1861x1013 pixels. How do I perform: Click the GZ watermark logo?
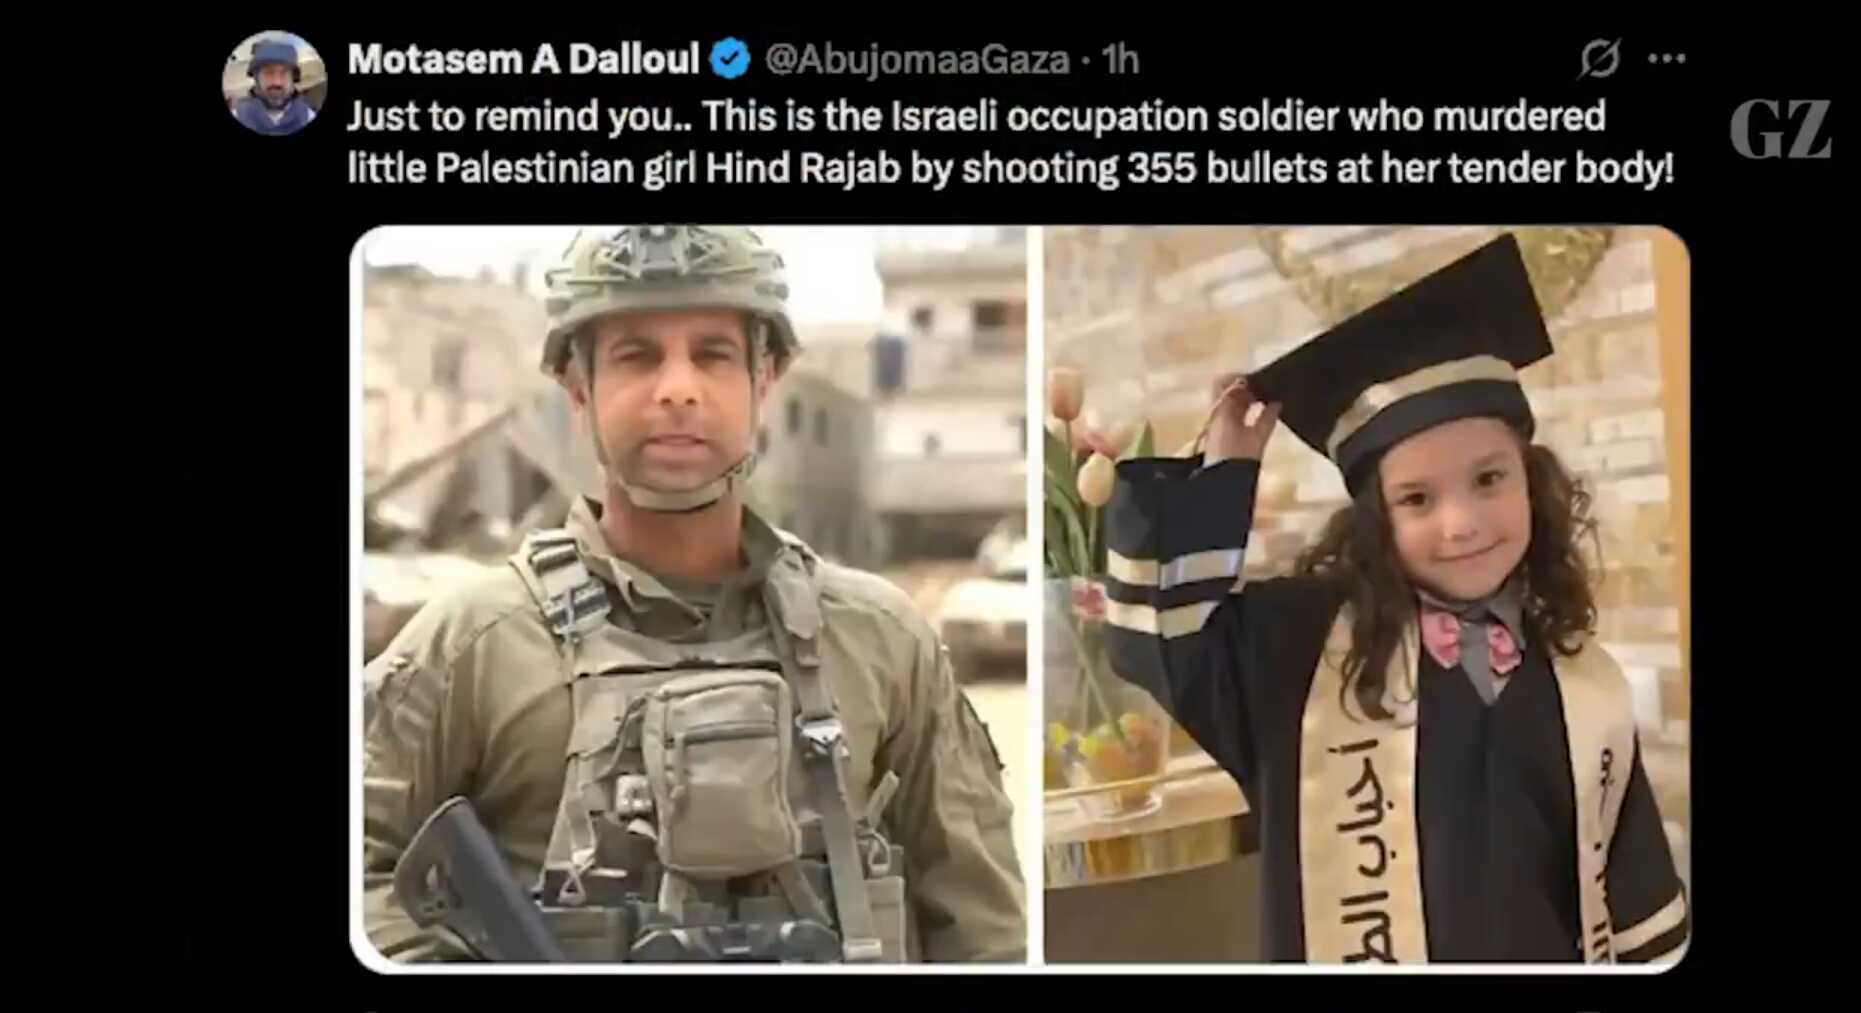[x=1781, y=130]
